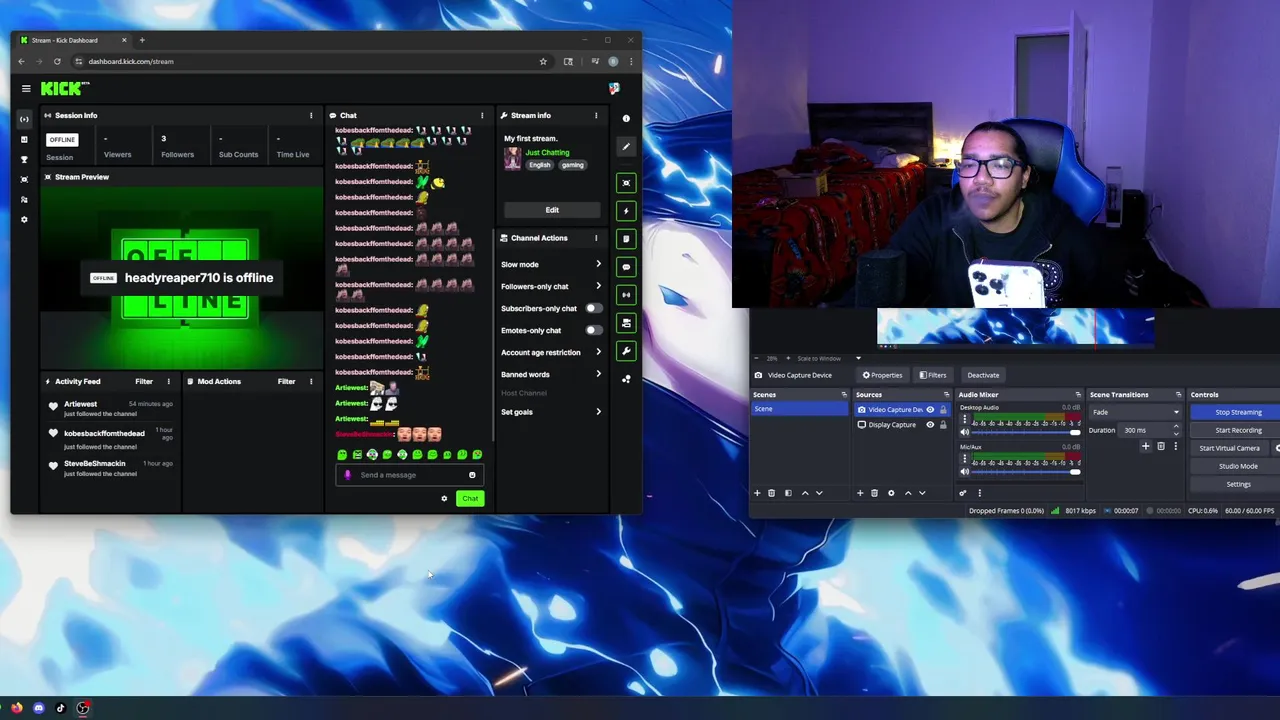
Task: Send message with green Chat button
Action: 470,498
